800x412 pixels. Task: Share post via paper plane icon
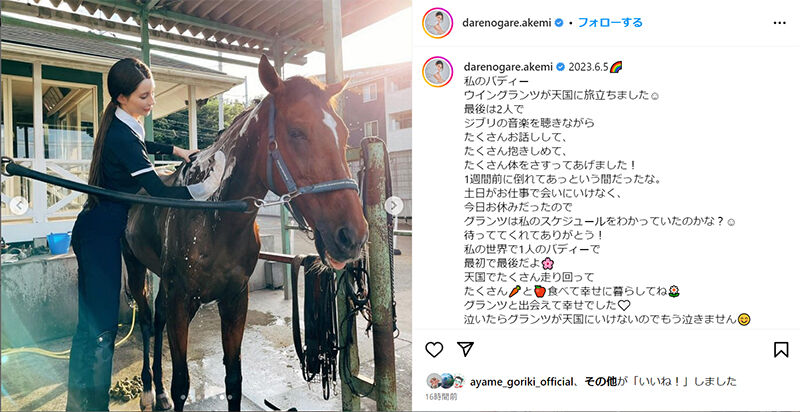[465, 349]
